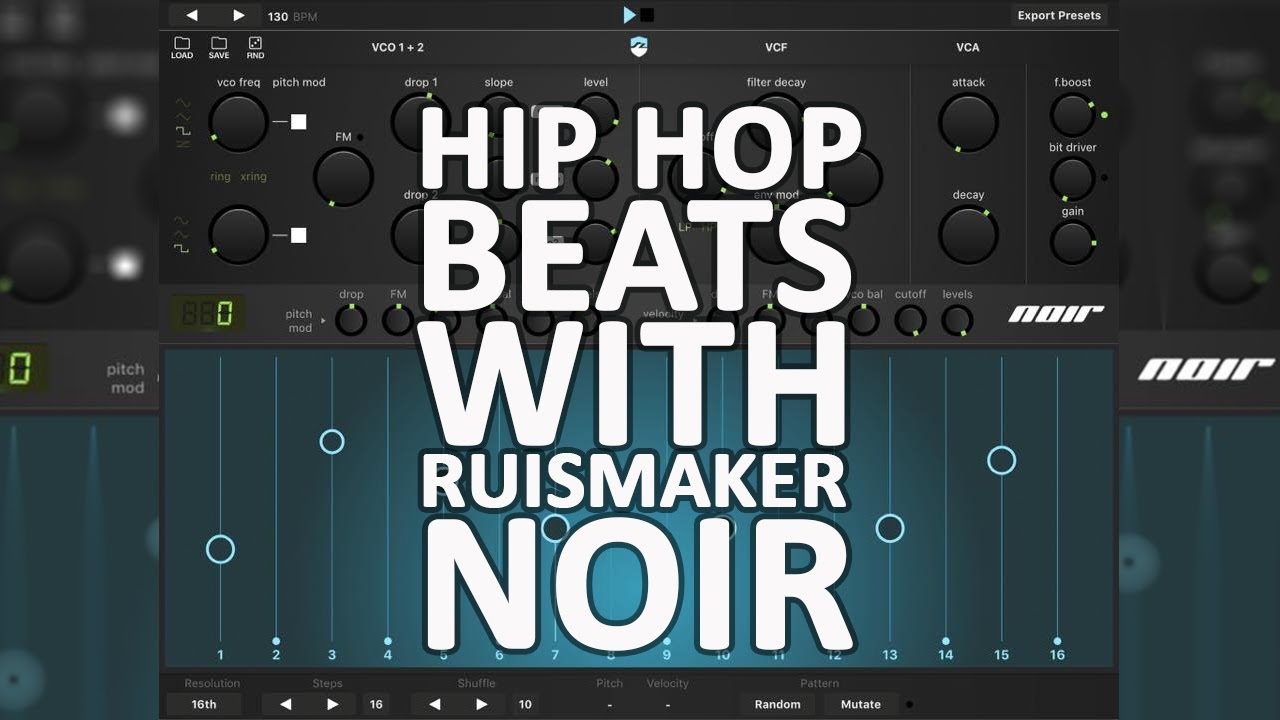1280x720 pixels.
Task: Click the bit driver knob
Action: [1072, 178]
